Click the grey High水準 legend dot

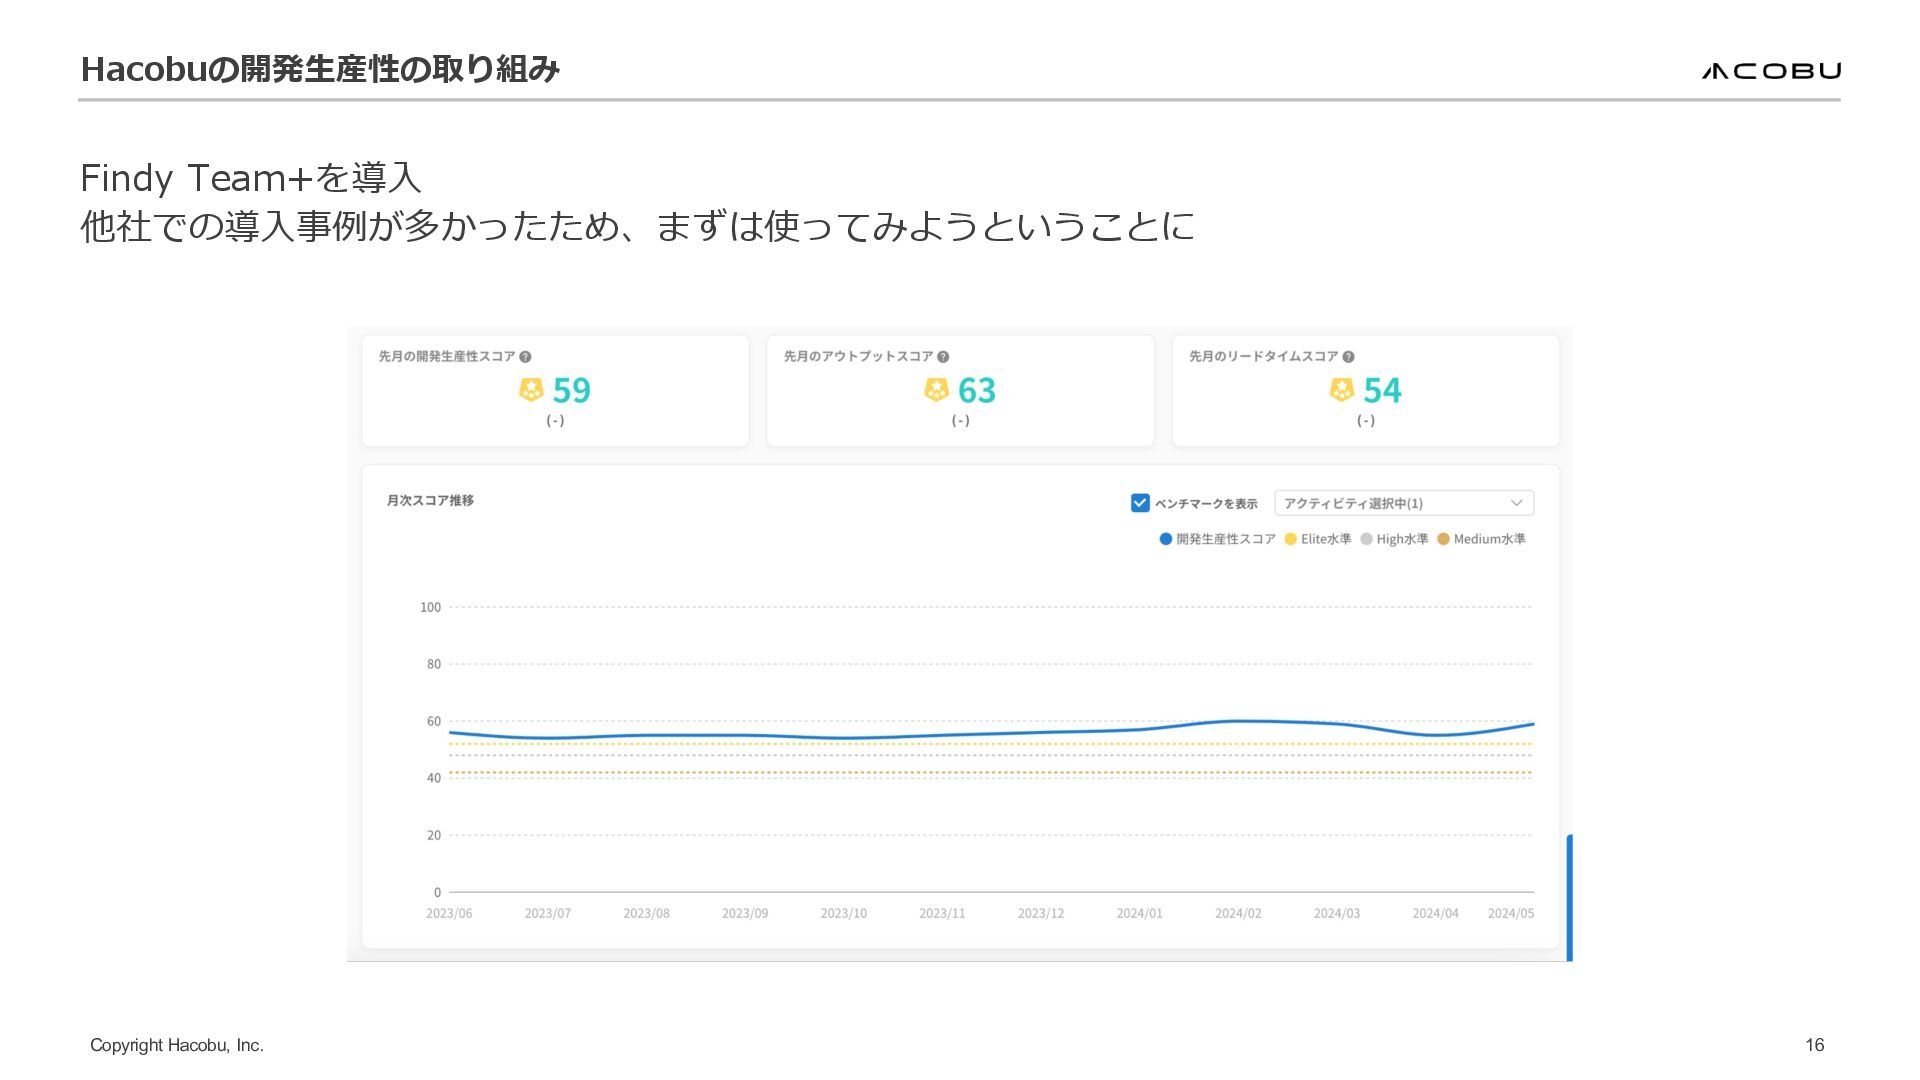click(1366, 539)
